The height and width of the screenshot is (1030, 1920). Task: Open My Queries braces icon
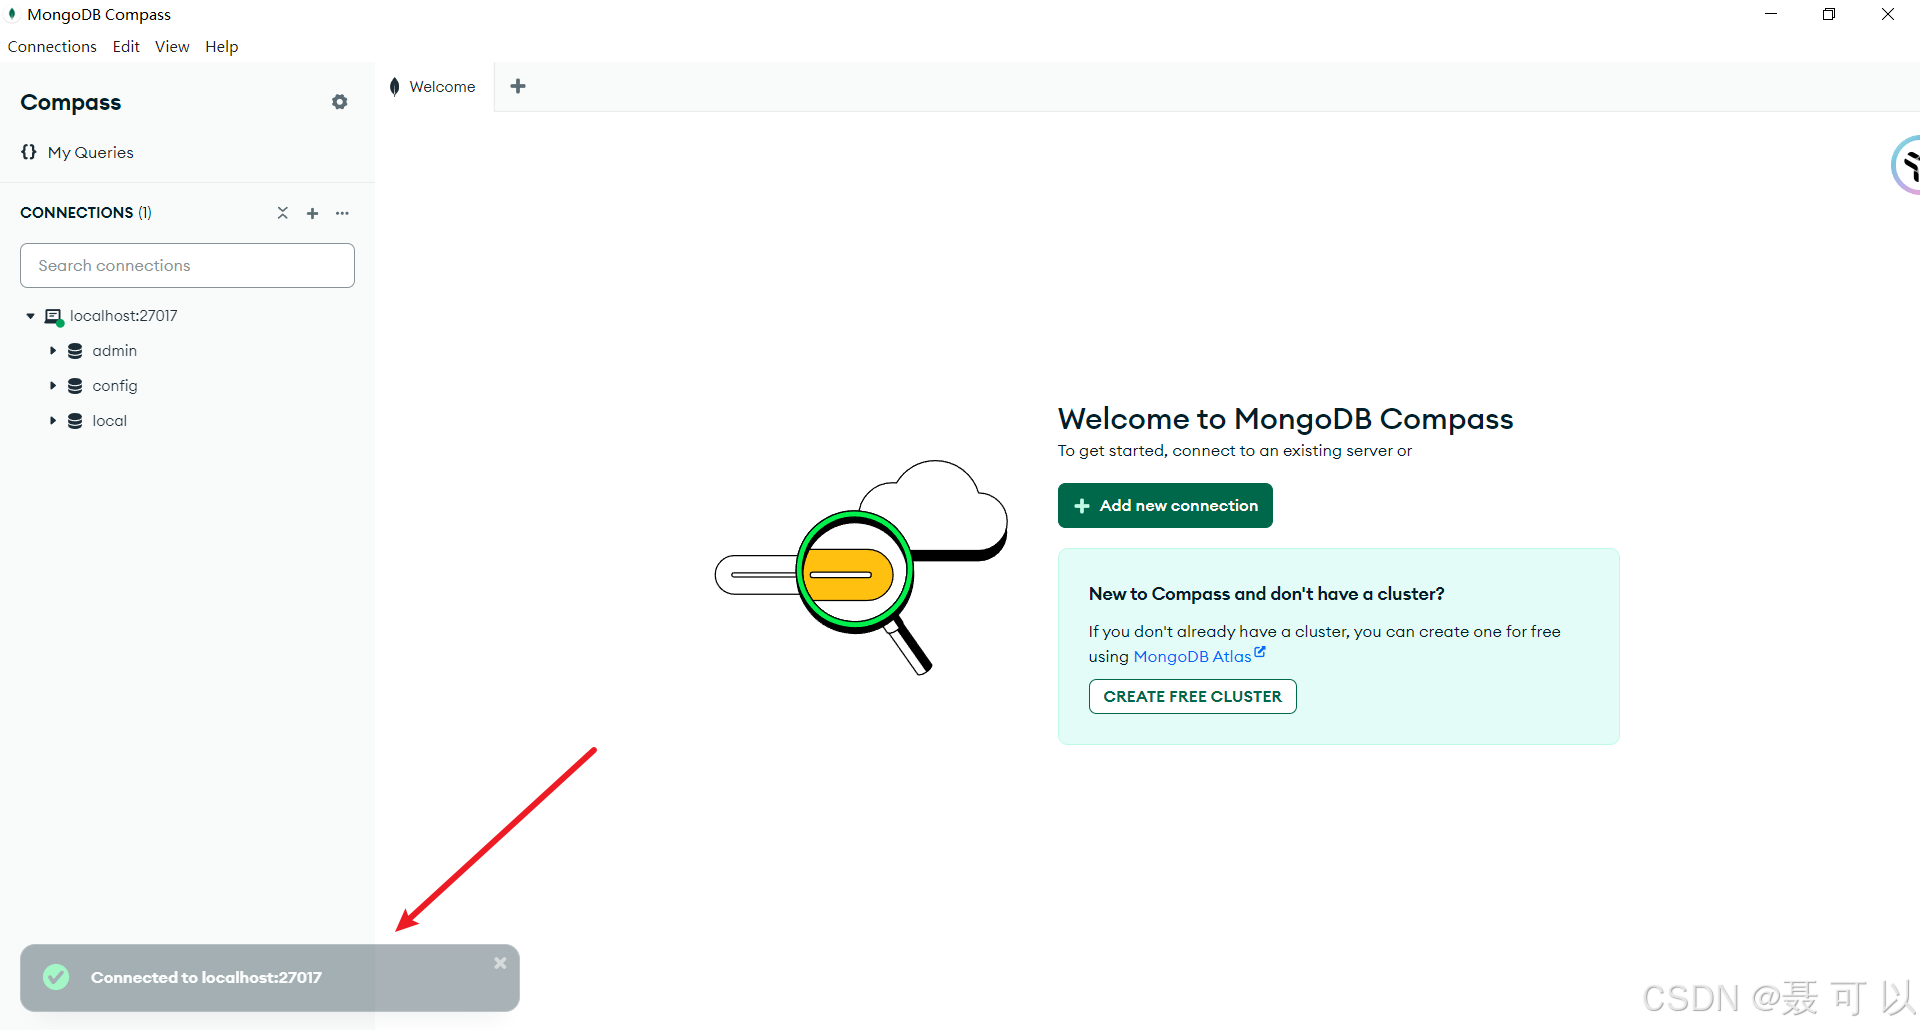(x=29, y=152)
